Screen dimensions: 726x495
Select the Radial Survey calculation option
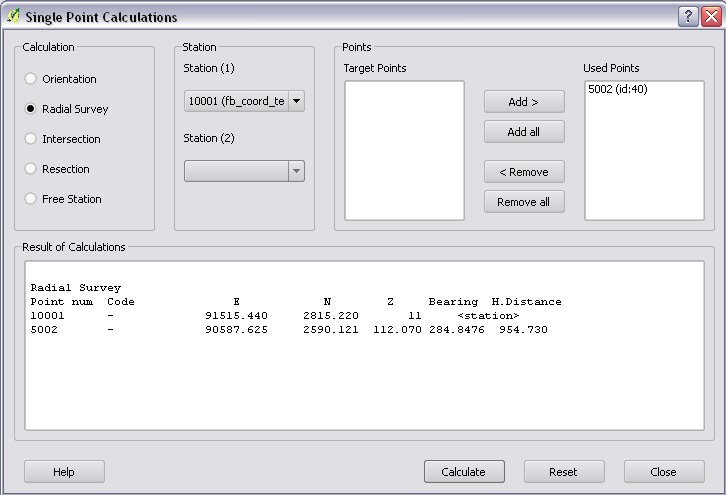(31, 109)
